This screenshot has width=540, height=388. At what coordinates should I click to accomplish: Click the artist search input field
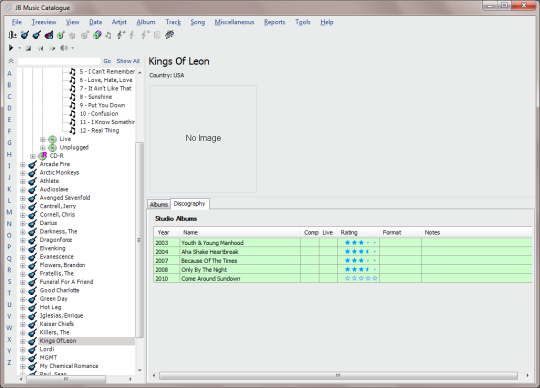click(59, 61)
